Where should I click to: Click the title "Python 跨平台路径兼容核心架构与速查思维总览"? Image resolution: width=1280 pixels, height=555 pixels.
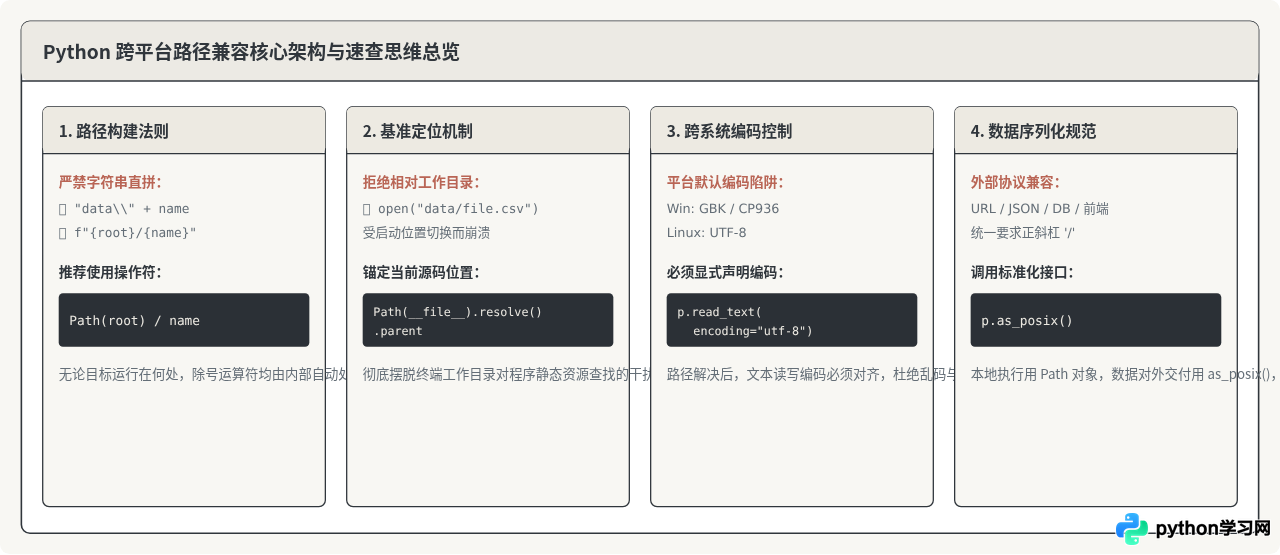(251, 52)
